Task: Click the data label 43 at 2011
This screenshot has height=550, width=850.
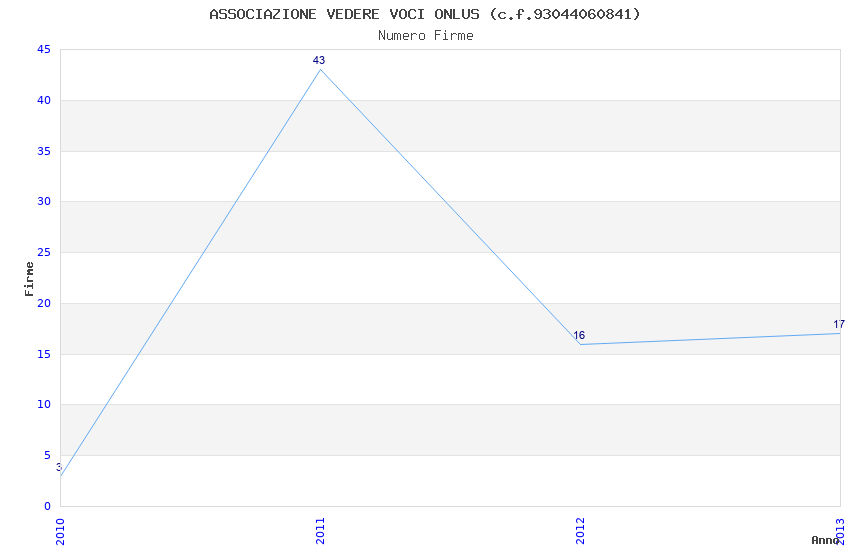Action: (x=319, y=60)
